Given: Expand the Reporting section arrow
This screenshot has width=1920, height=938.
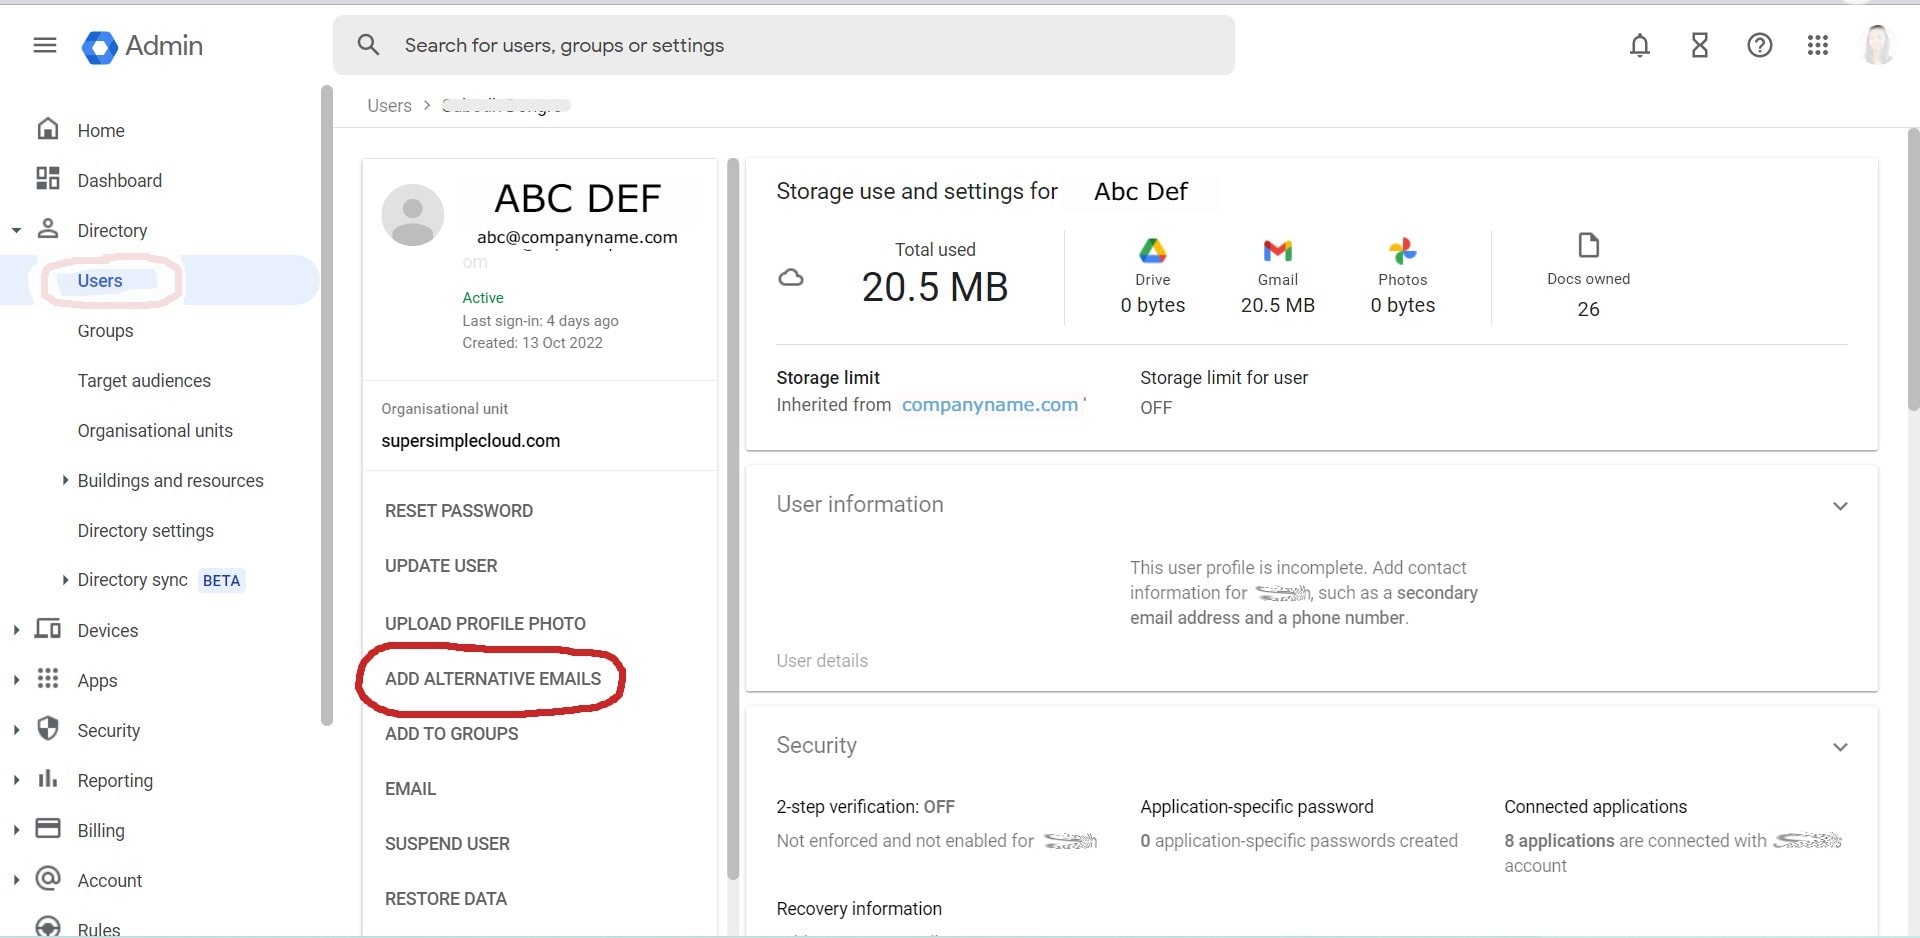Looking at the screenshot, I should coord(16,780).
